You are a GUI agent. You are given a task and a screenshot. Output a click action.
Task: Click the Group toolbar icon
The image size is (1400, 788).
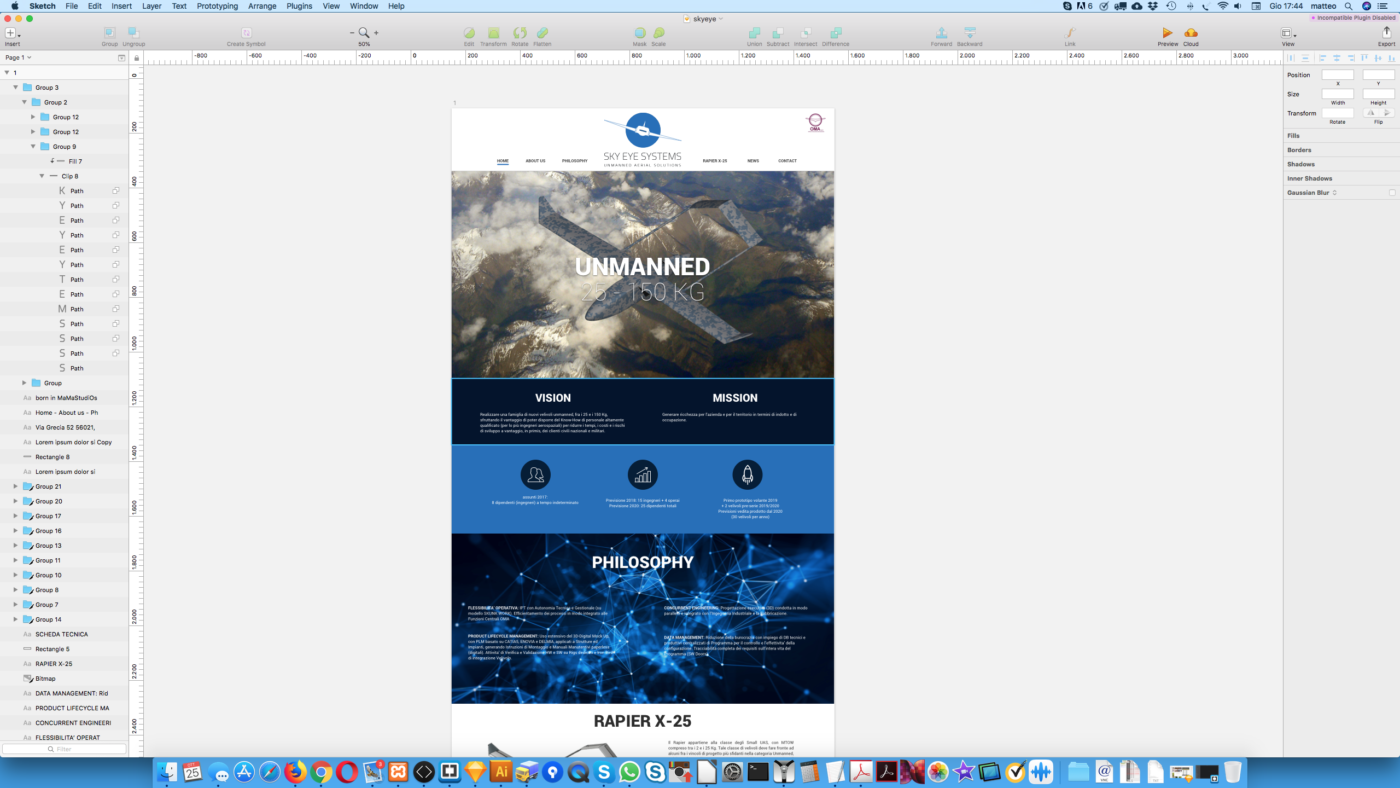click(109, 33)
